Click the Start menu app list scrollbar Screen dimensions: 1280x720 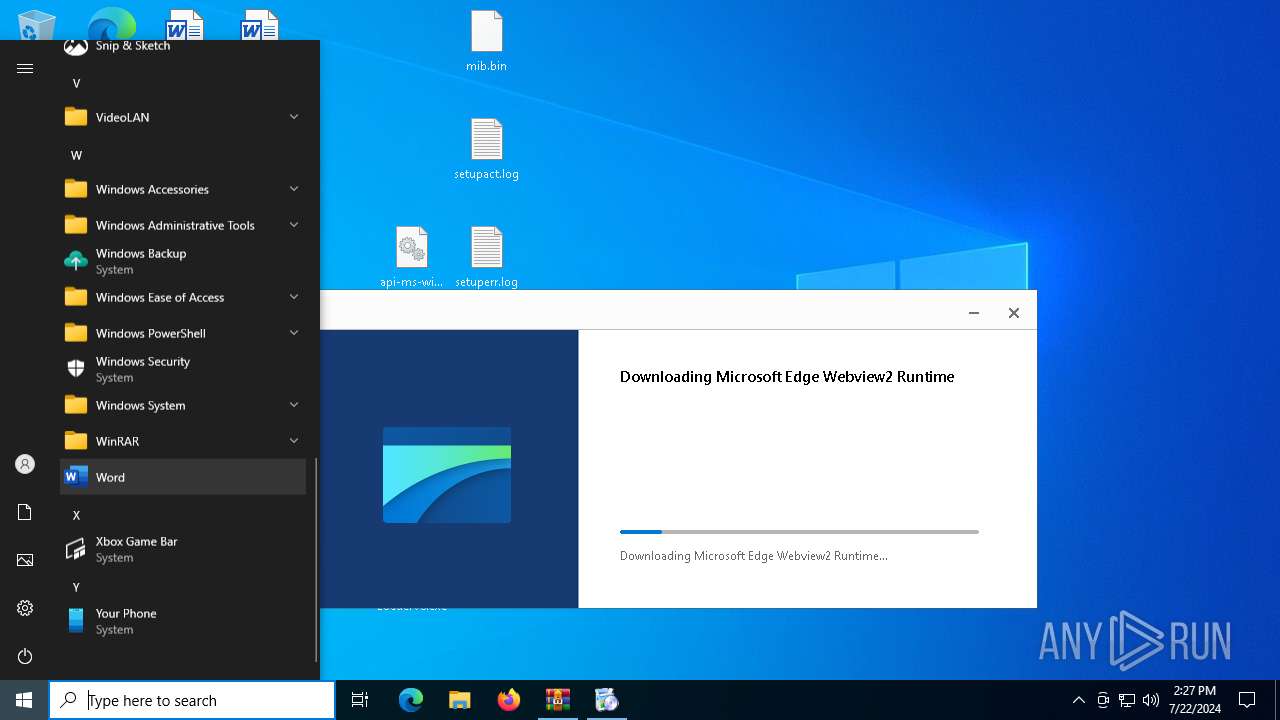(x=317, y=560)
